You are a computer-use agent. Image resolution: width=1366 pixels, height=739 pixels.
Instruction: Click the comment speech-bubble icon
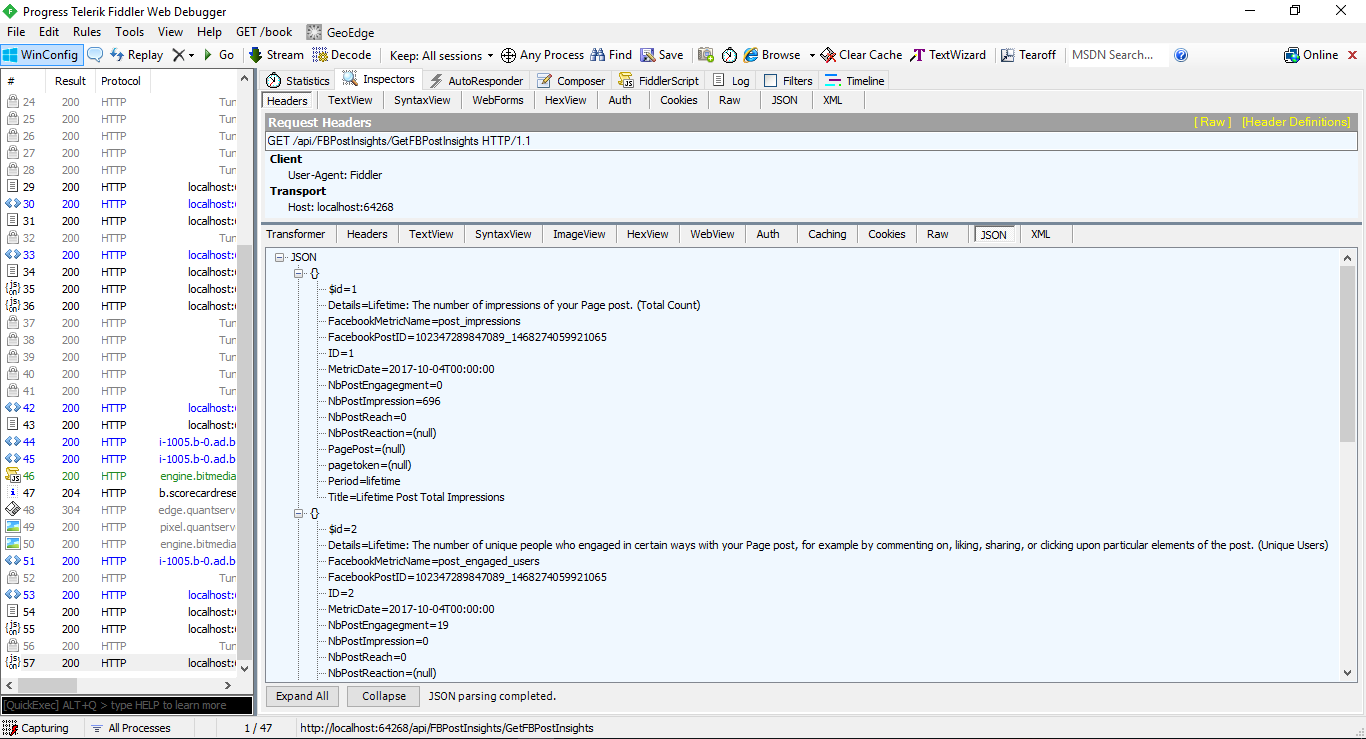(95, 55)
